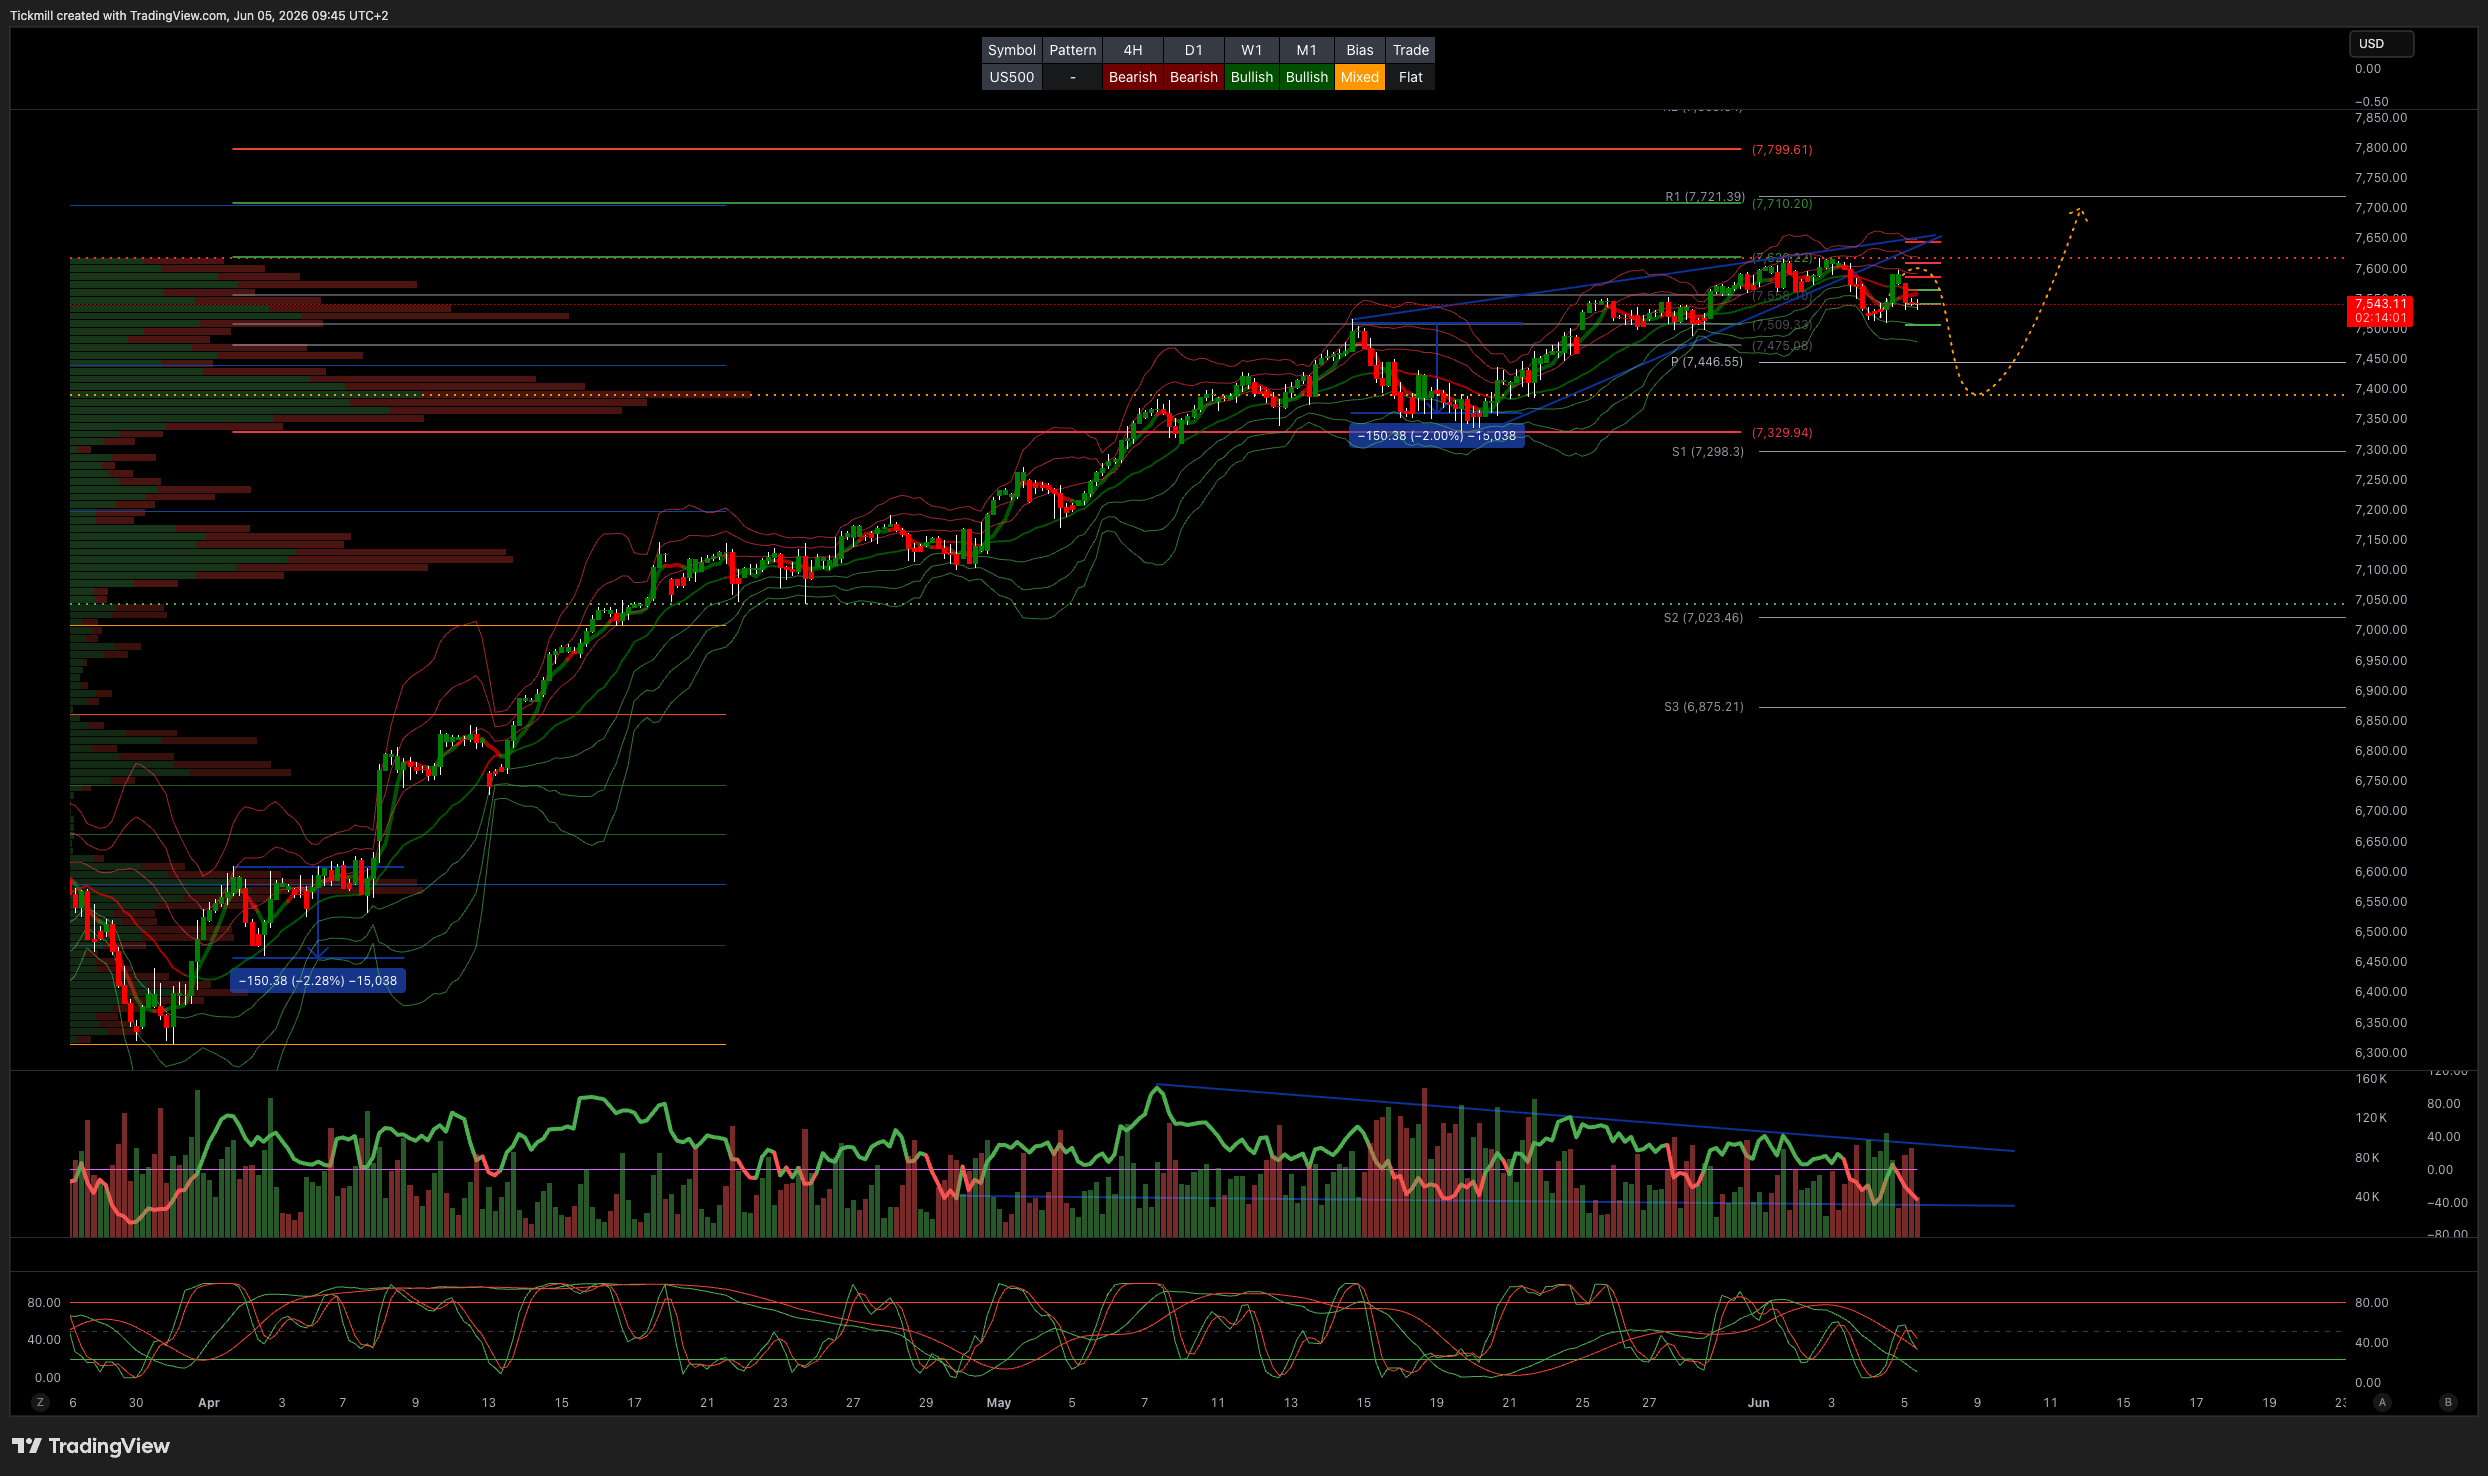Click the −2.28% measurement label
The height and width of the screenshot is (1476, 2488).
[318, 981]
